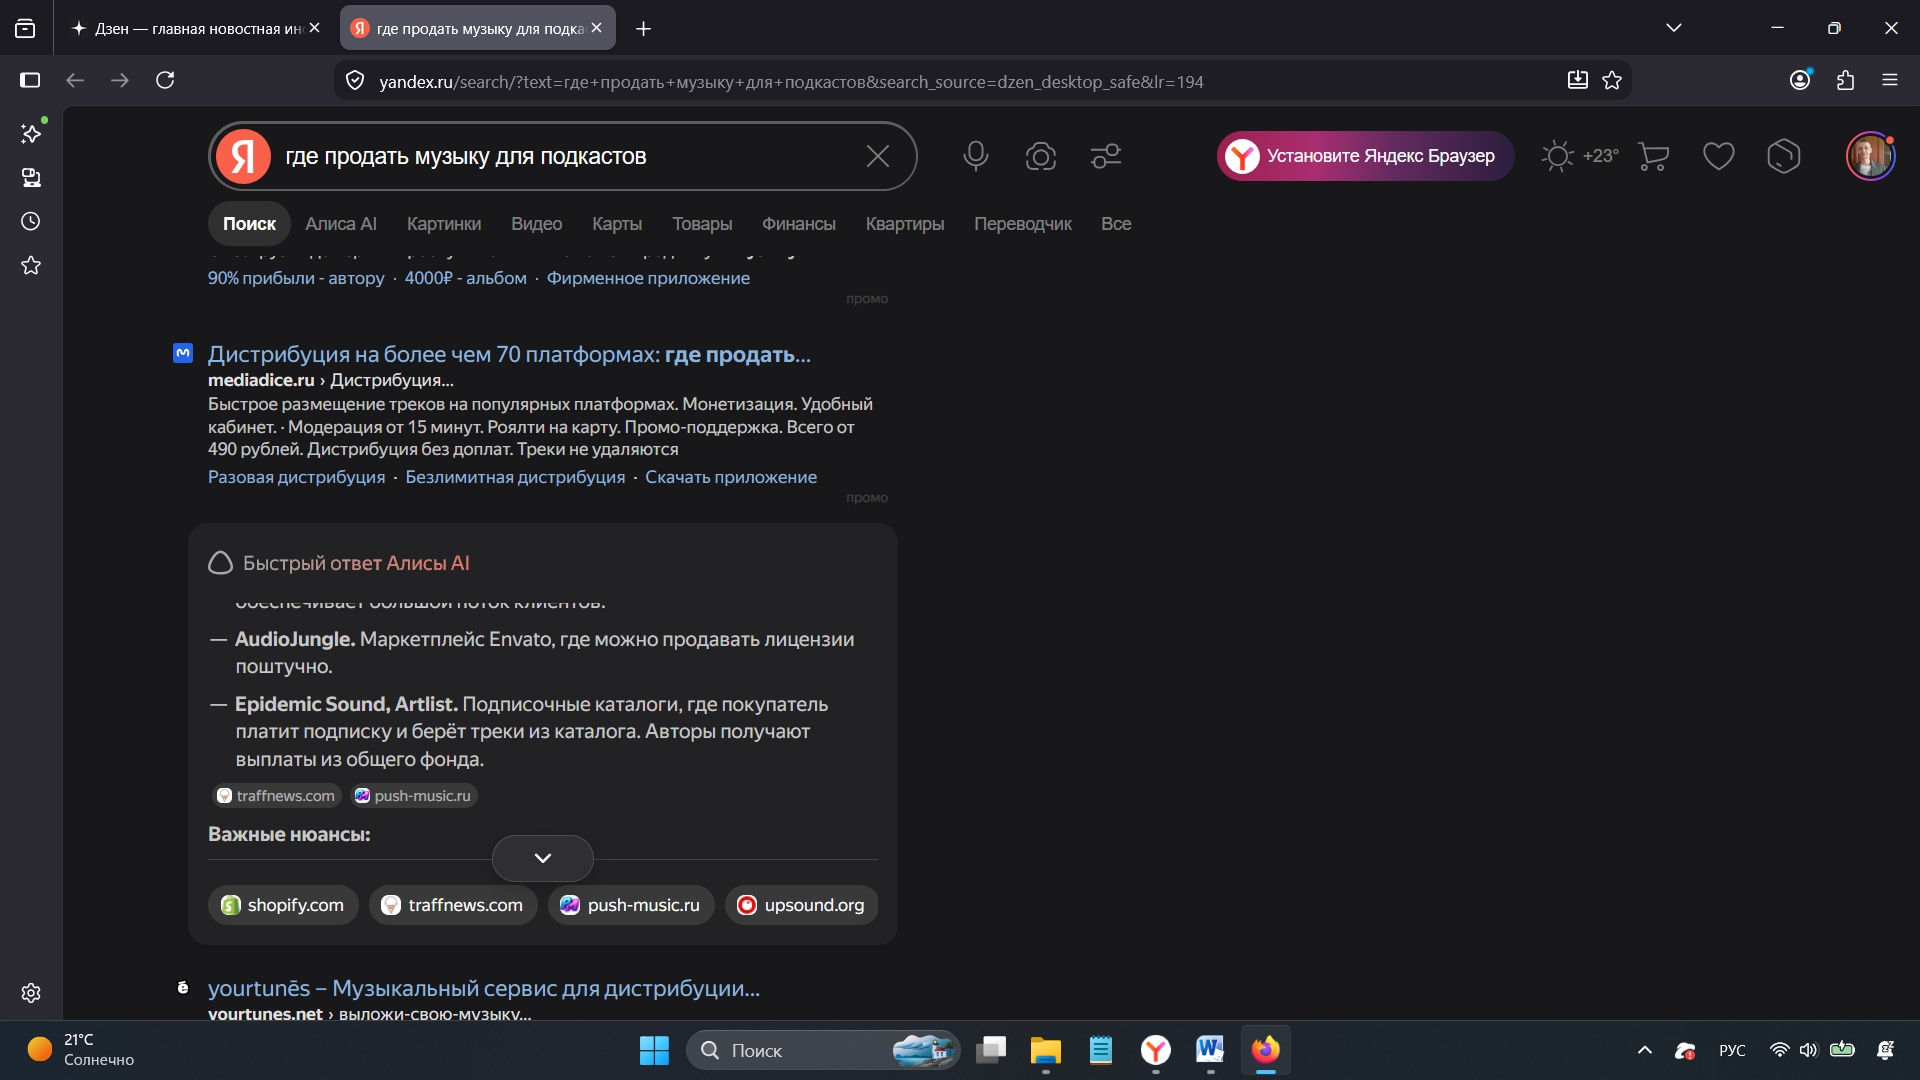
Task: Open a new browser tab
Action: coord(644,29)
